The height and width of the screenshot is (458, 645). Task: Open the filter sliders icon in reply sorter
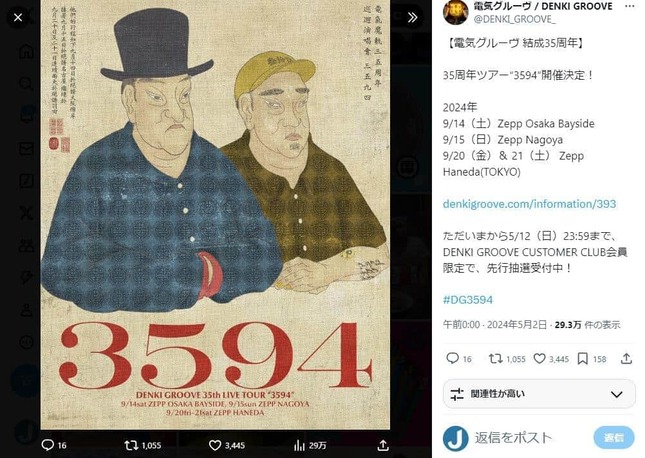tap(457, 394)
